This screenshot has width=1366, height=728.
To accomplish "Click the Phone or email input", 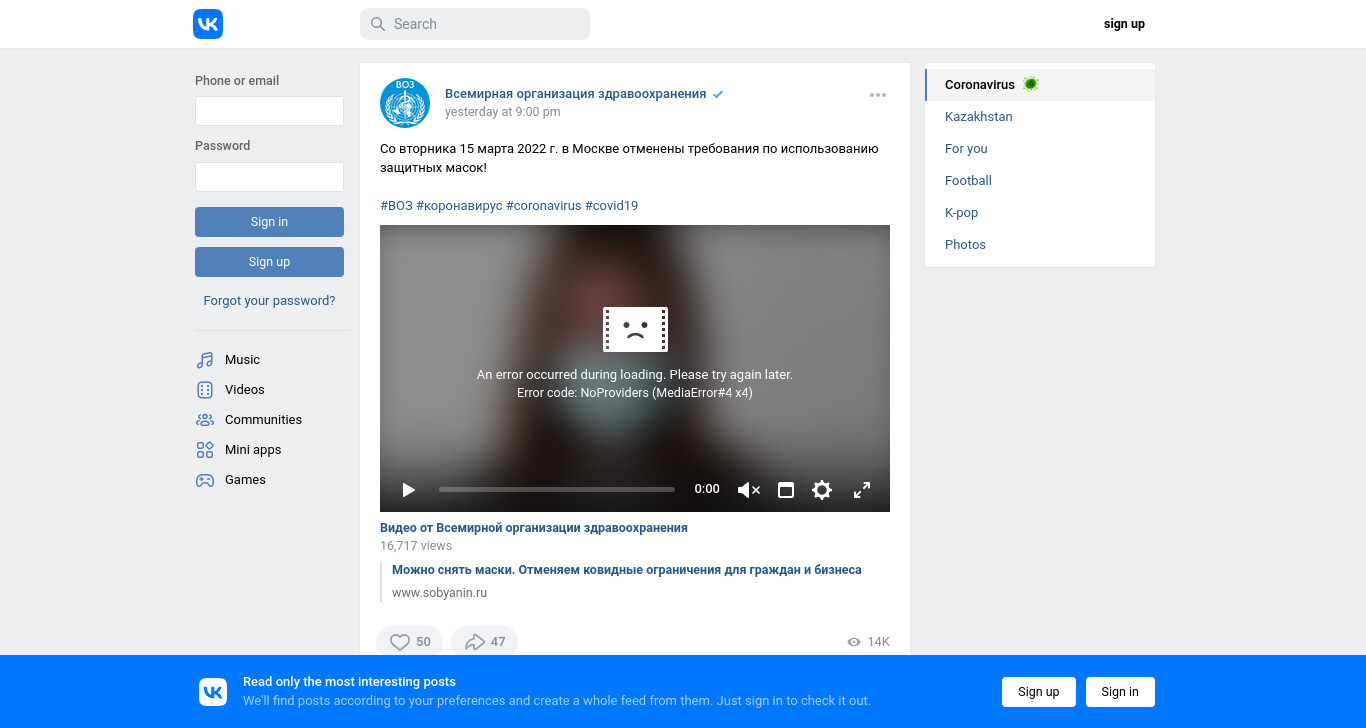I will point(269,111).
